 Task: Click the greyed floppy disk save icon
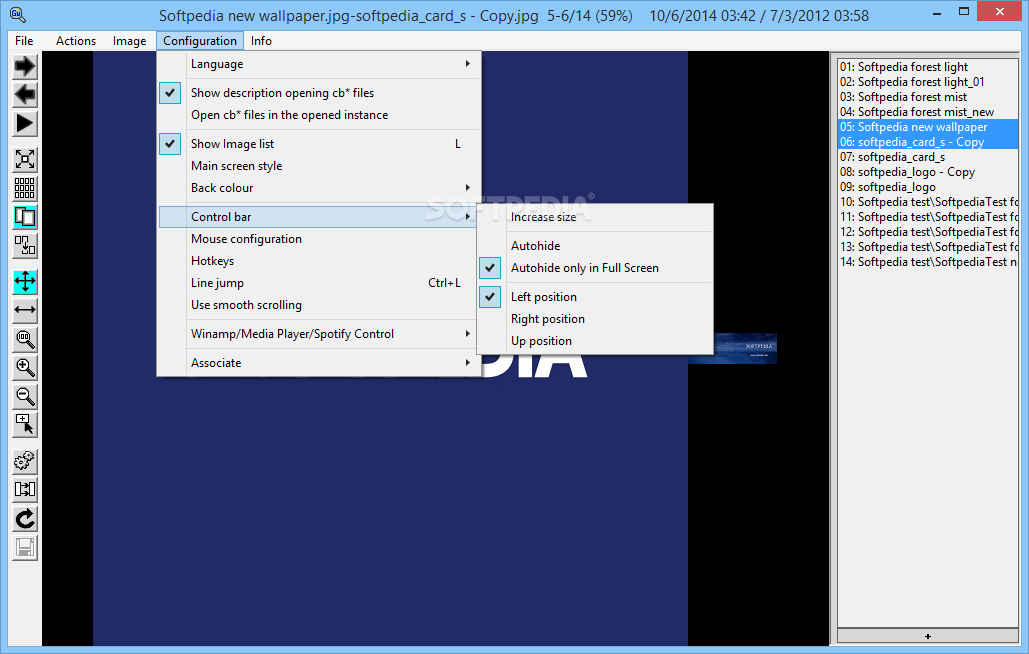tap(25, 548)
